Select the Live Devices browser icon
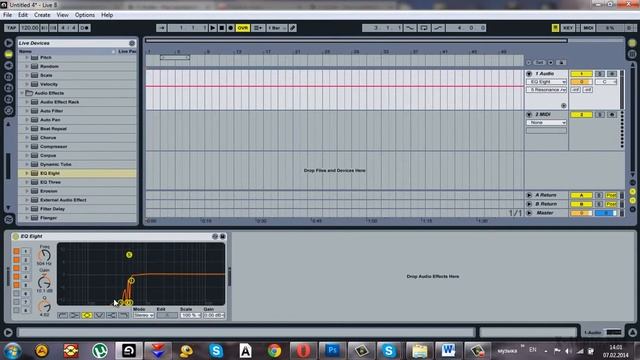This screenshot has width=640, height=360. [x=8, y=54]
